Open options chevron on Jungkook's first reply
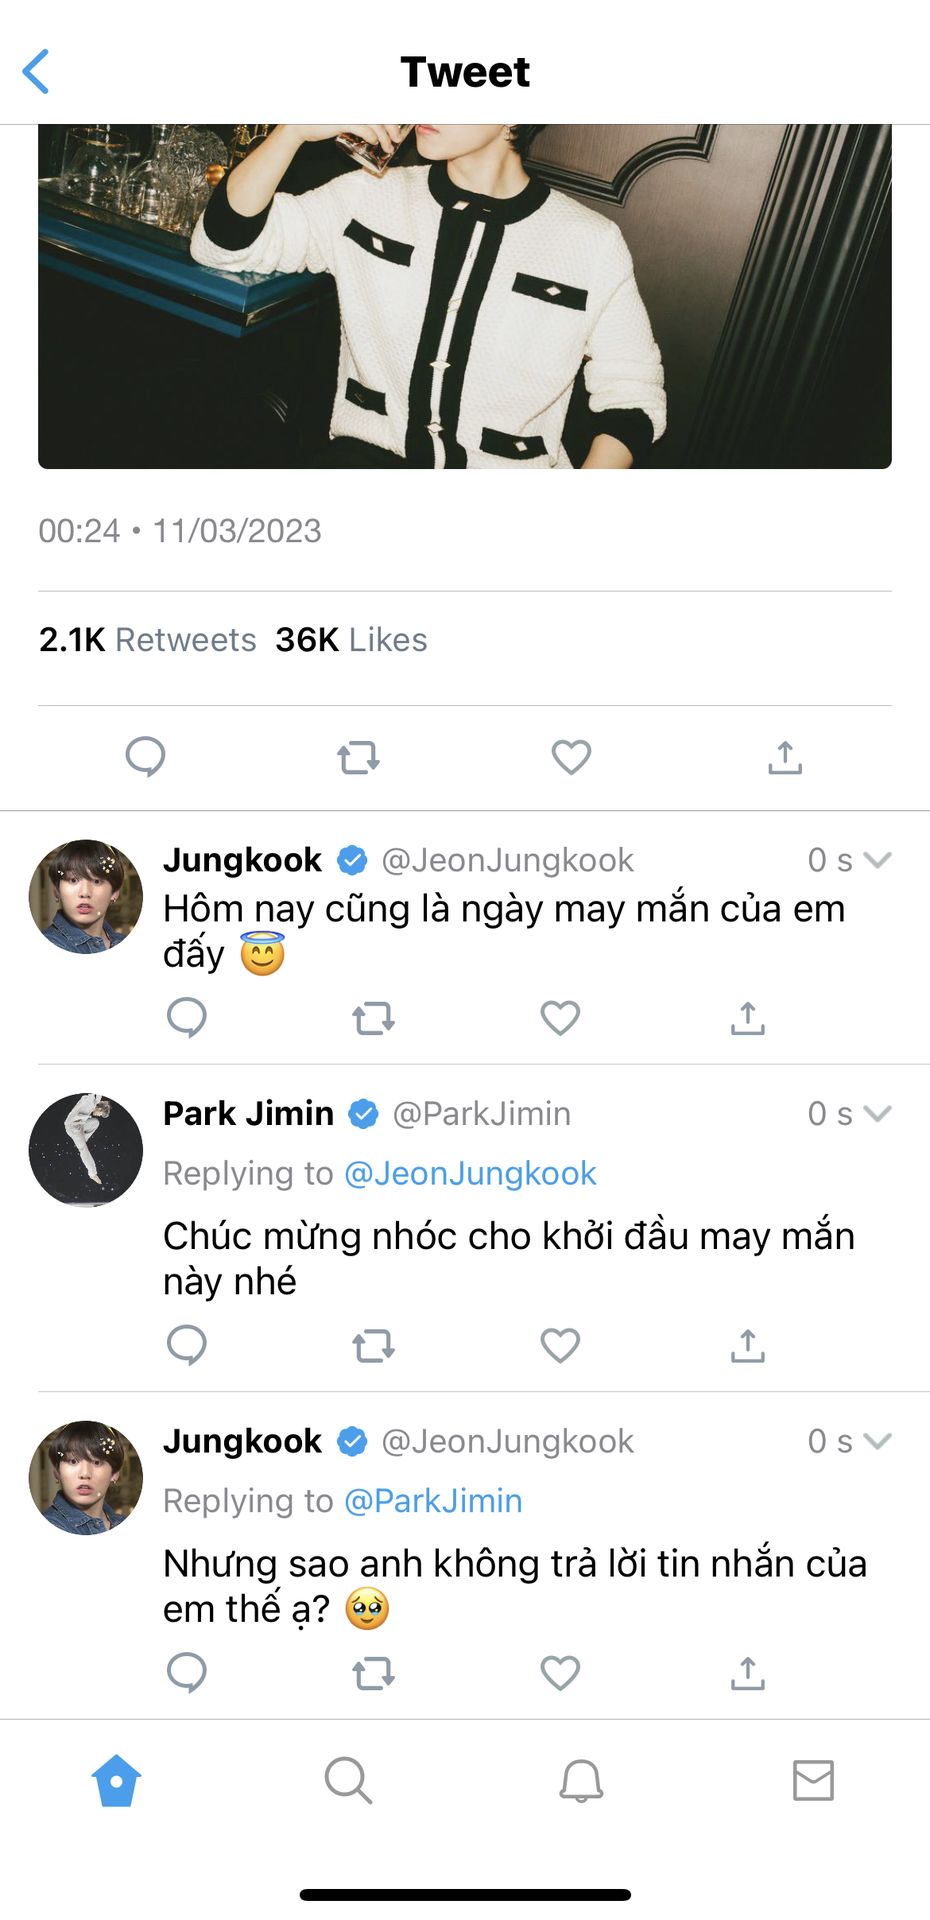Viewport: 930px width, 1920px height. tap(877, 860)
